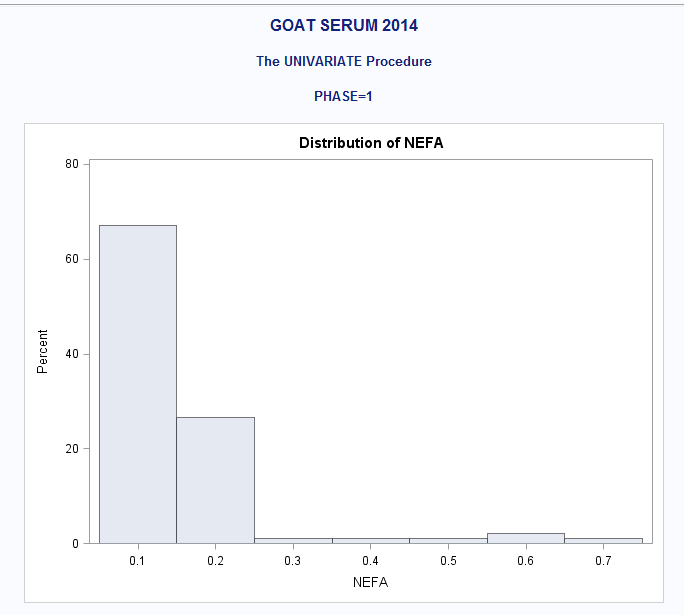Screen dimensions: 684x615
Task: Select the histogram bar at 0.6
Action: (x=526, y=539)
